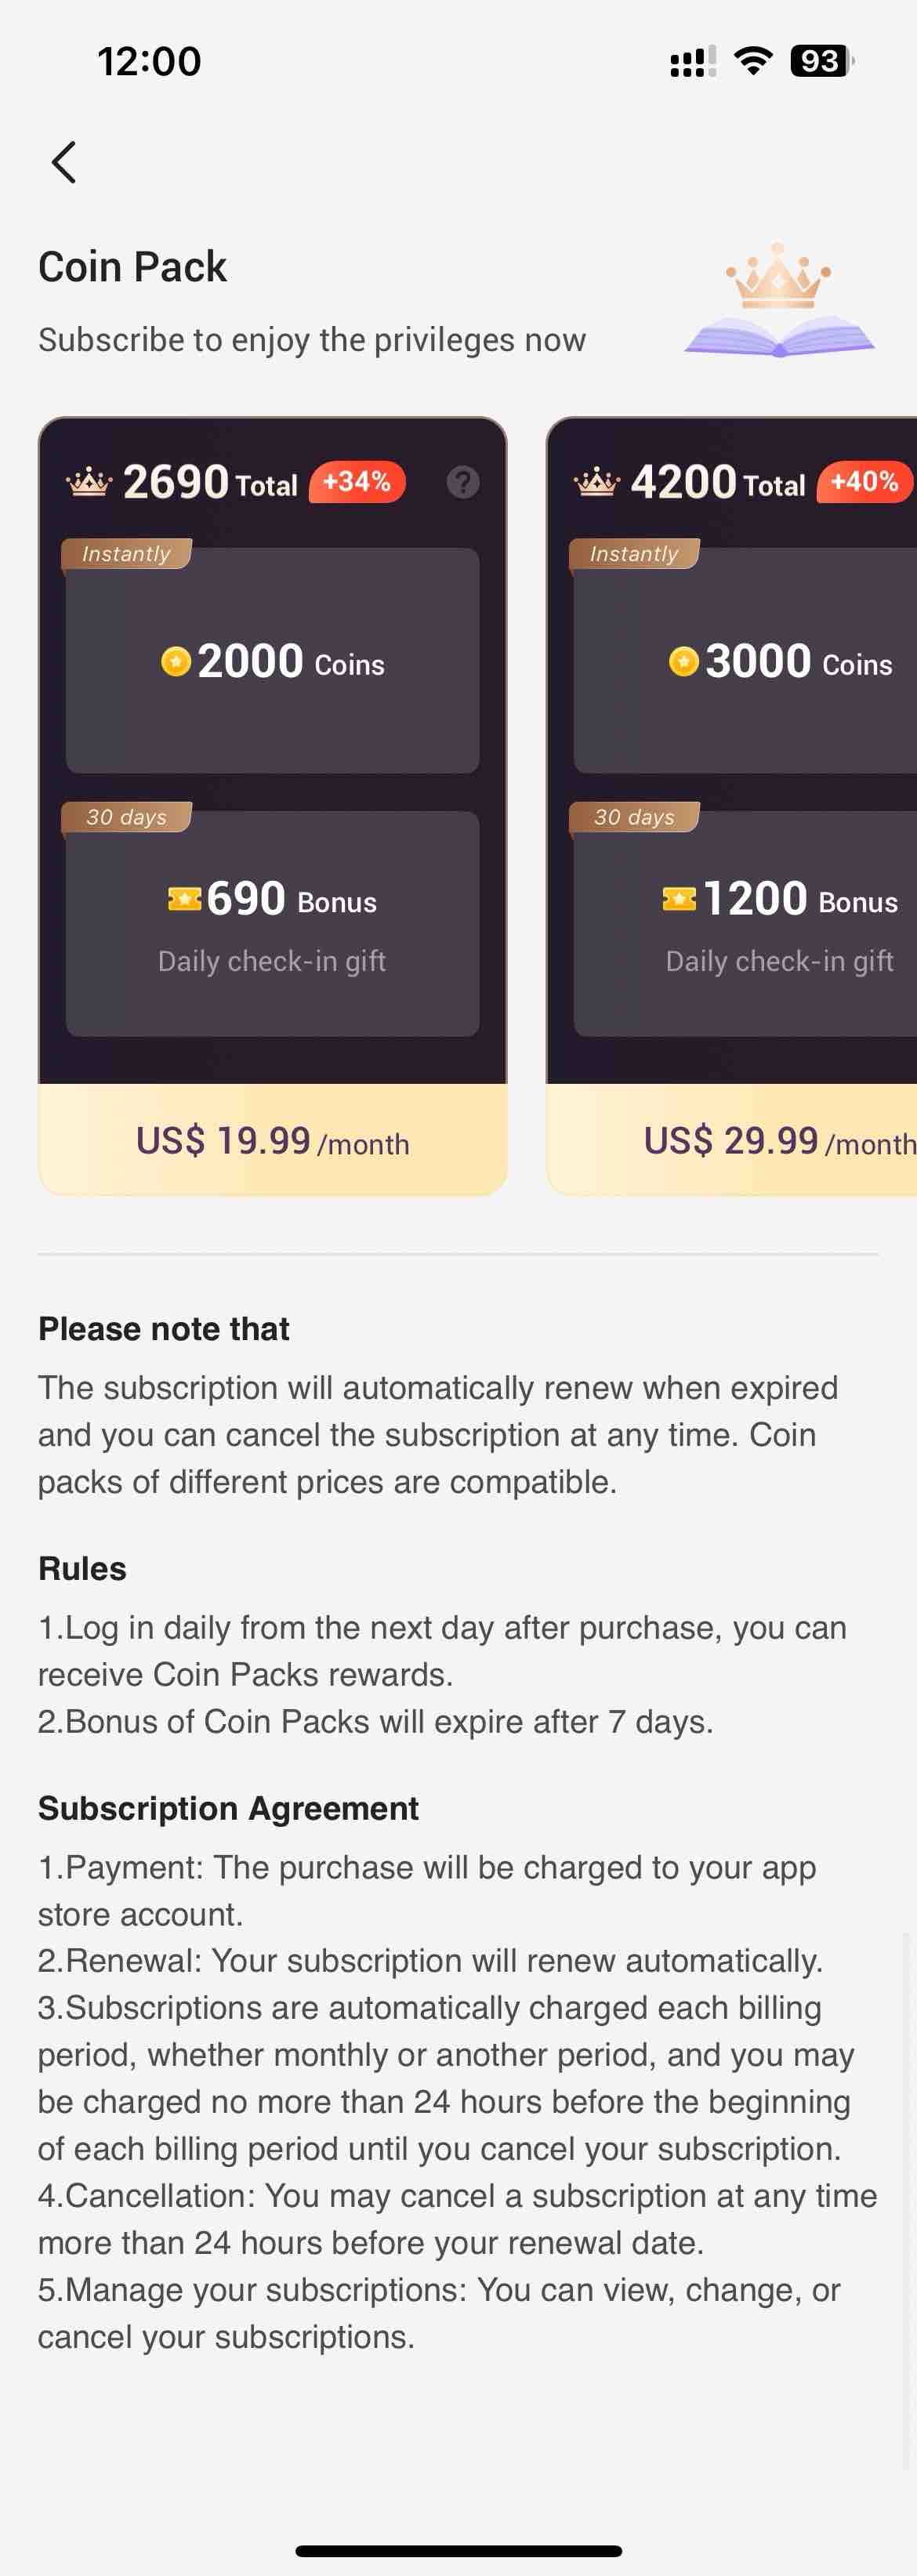
Task: Tap the crown icon beside 2690 Total
Action: click(89, 483)
